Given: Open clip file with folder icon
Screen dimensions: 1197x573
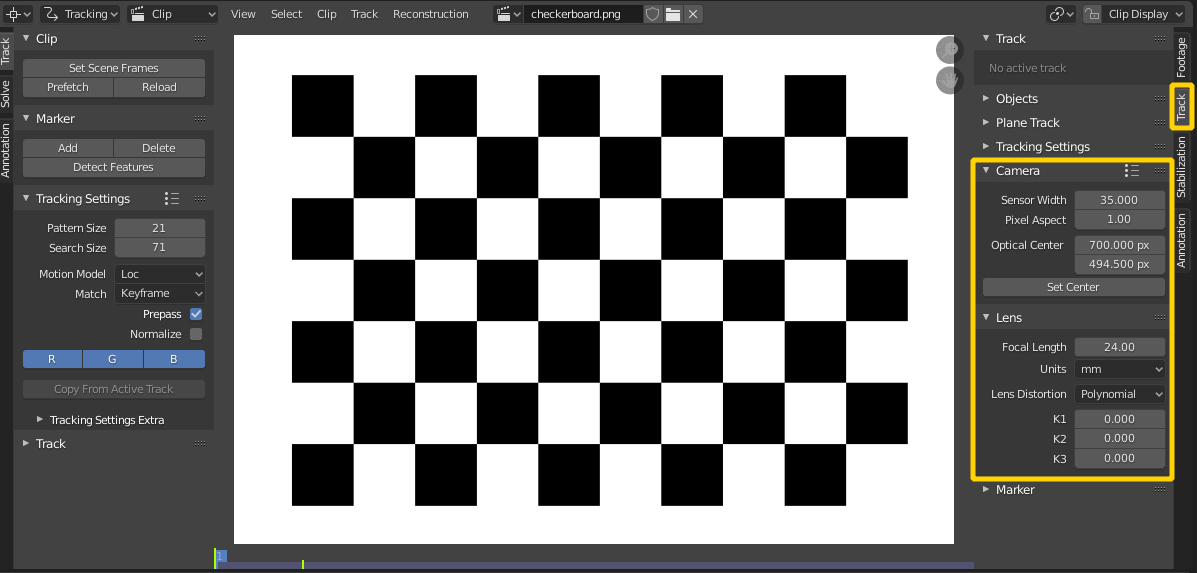Looking at the screenshot, I should pos(672,14).
